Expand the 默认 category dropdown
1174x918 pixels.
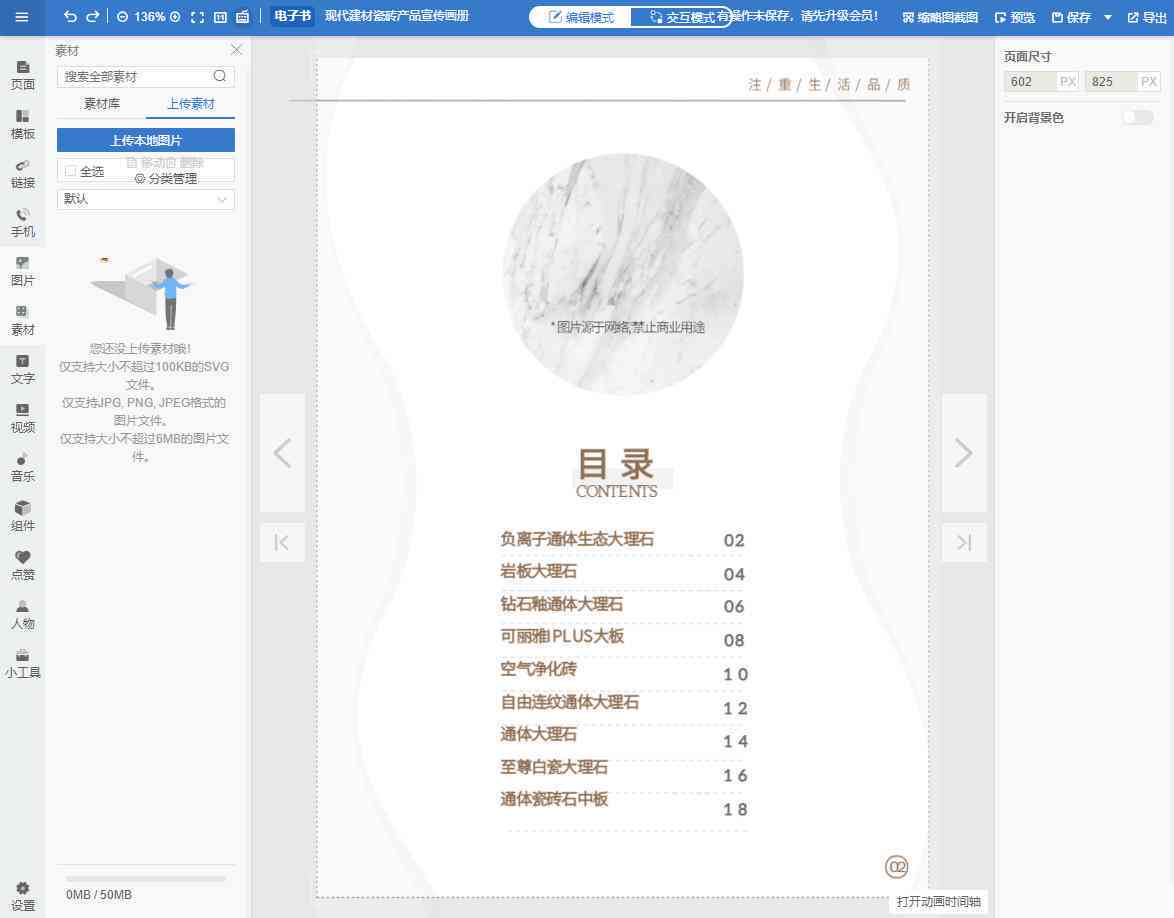pos(146,199)
